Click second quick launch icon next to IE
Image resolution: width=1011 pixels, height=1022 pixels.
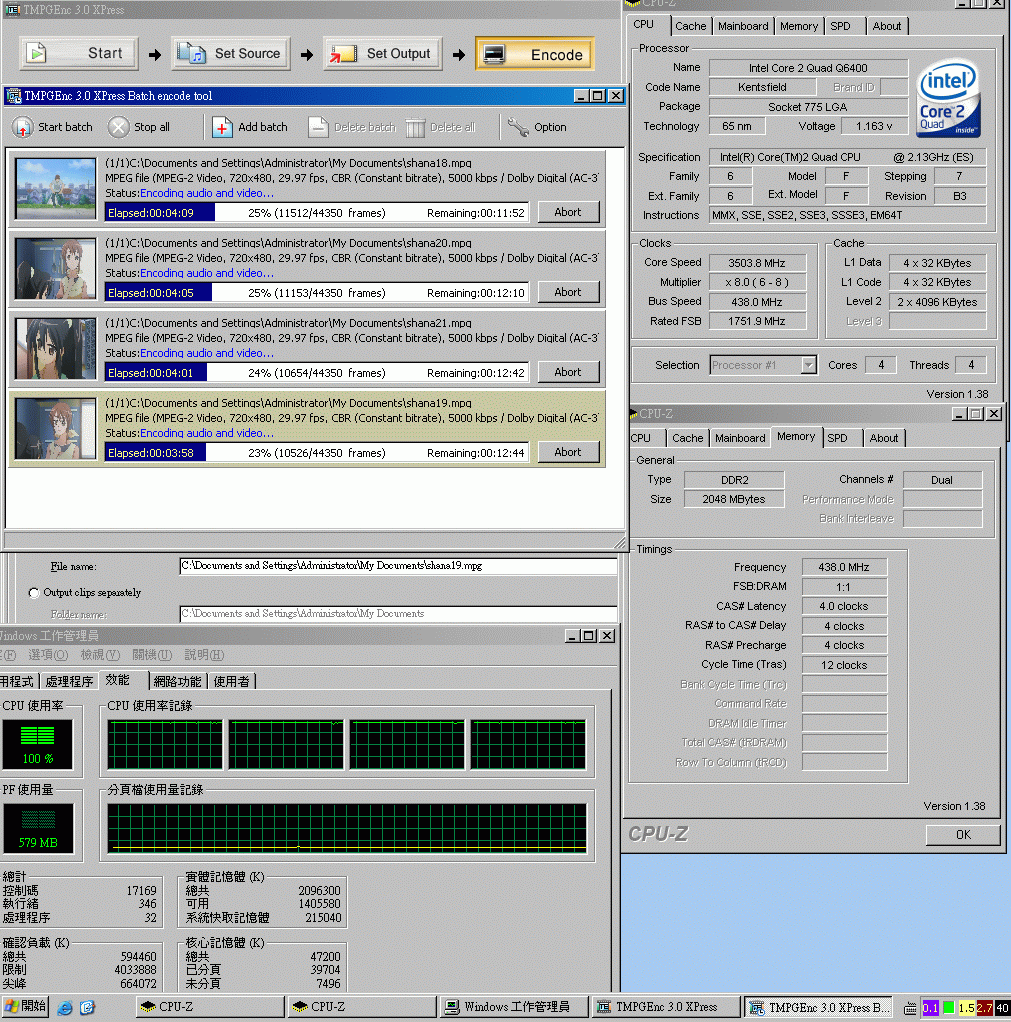tap(87, 1007)
